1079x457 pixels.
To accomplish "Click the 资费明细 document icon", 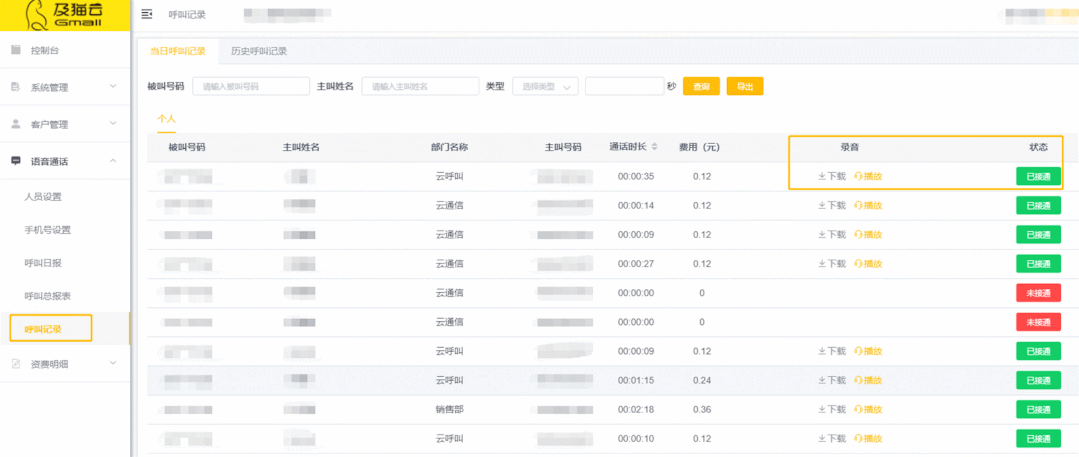I will (16, 363).
